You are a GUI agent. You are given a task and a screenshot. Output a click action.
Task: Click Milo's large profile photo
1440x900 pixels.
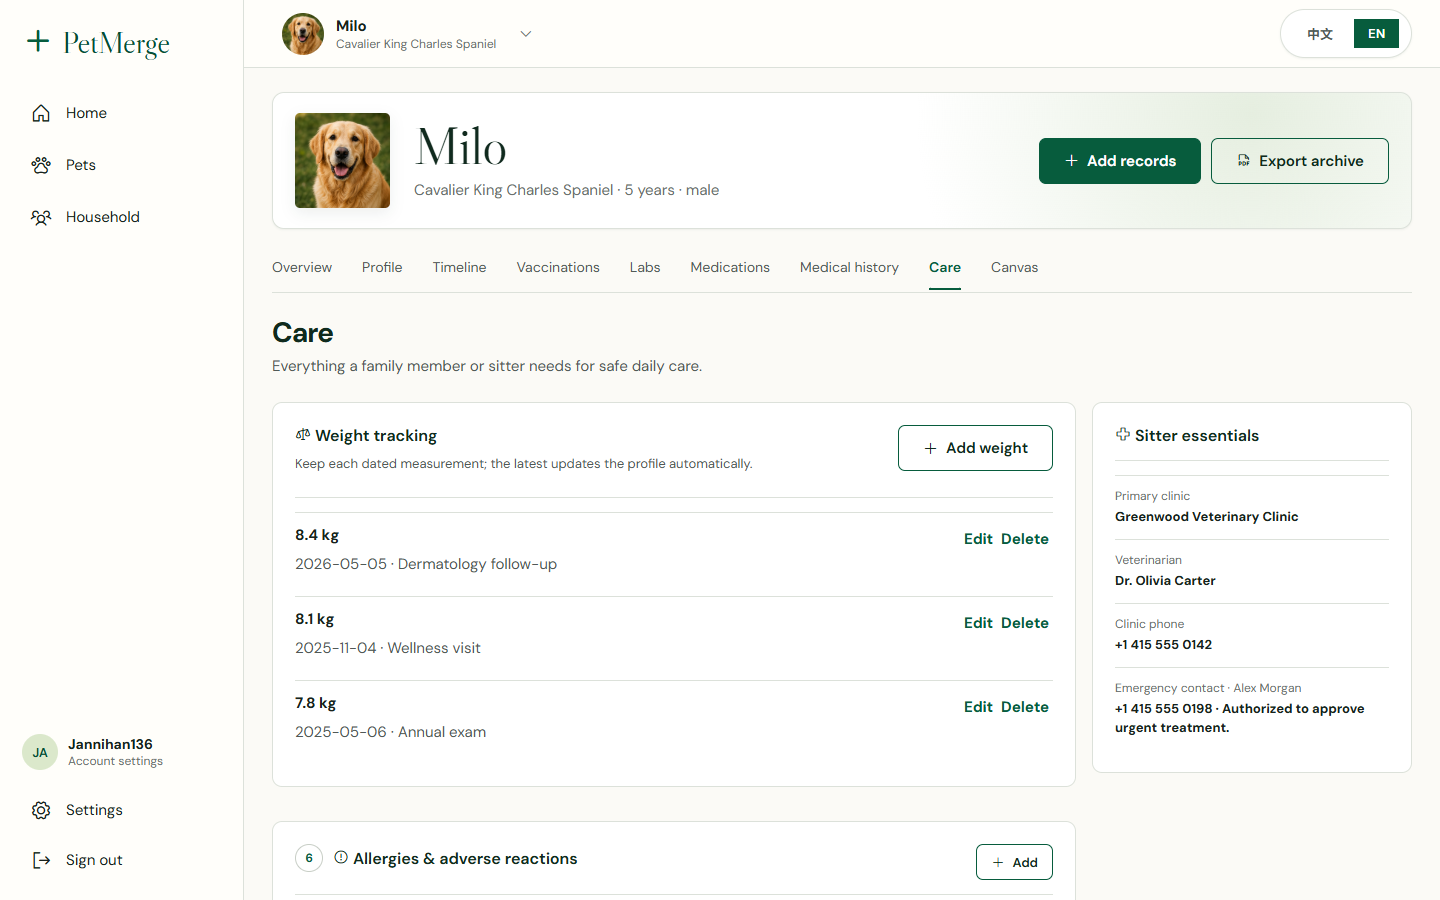point(342,160)
